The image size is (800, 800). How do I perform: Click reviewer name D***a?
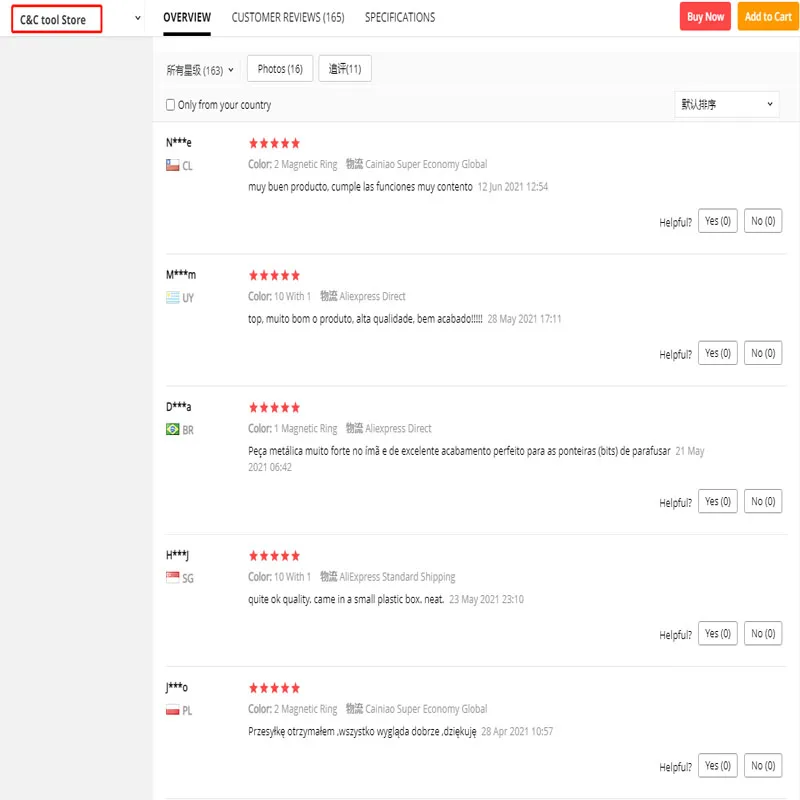click(179, 407)
